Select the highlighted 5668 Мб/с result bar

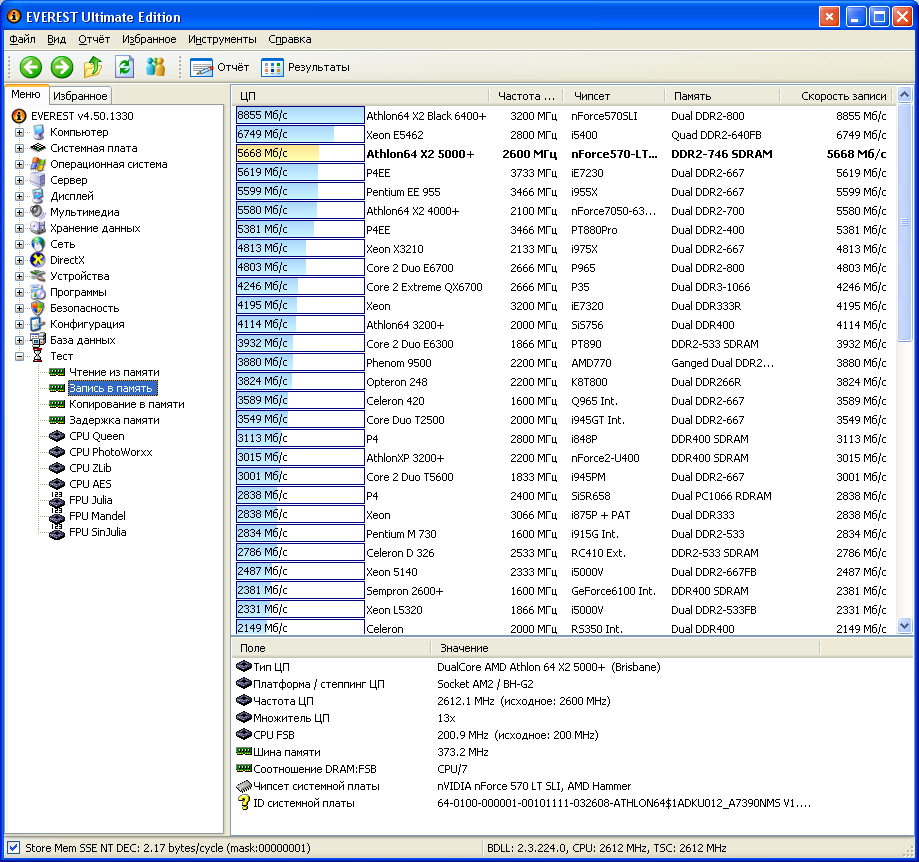pos(300,153)
